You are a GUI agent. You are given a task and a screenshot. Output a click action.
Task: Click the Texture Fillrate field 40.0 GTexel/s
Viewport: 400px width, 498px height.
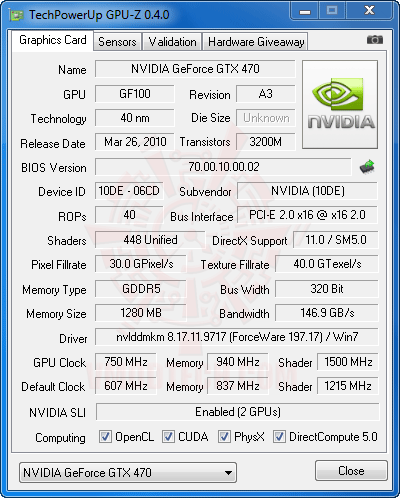(327, 264)
